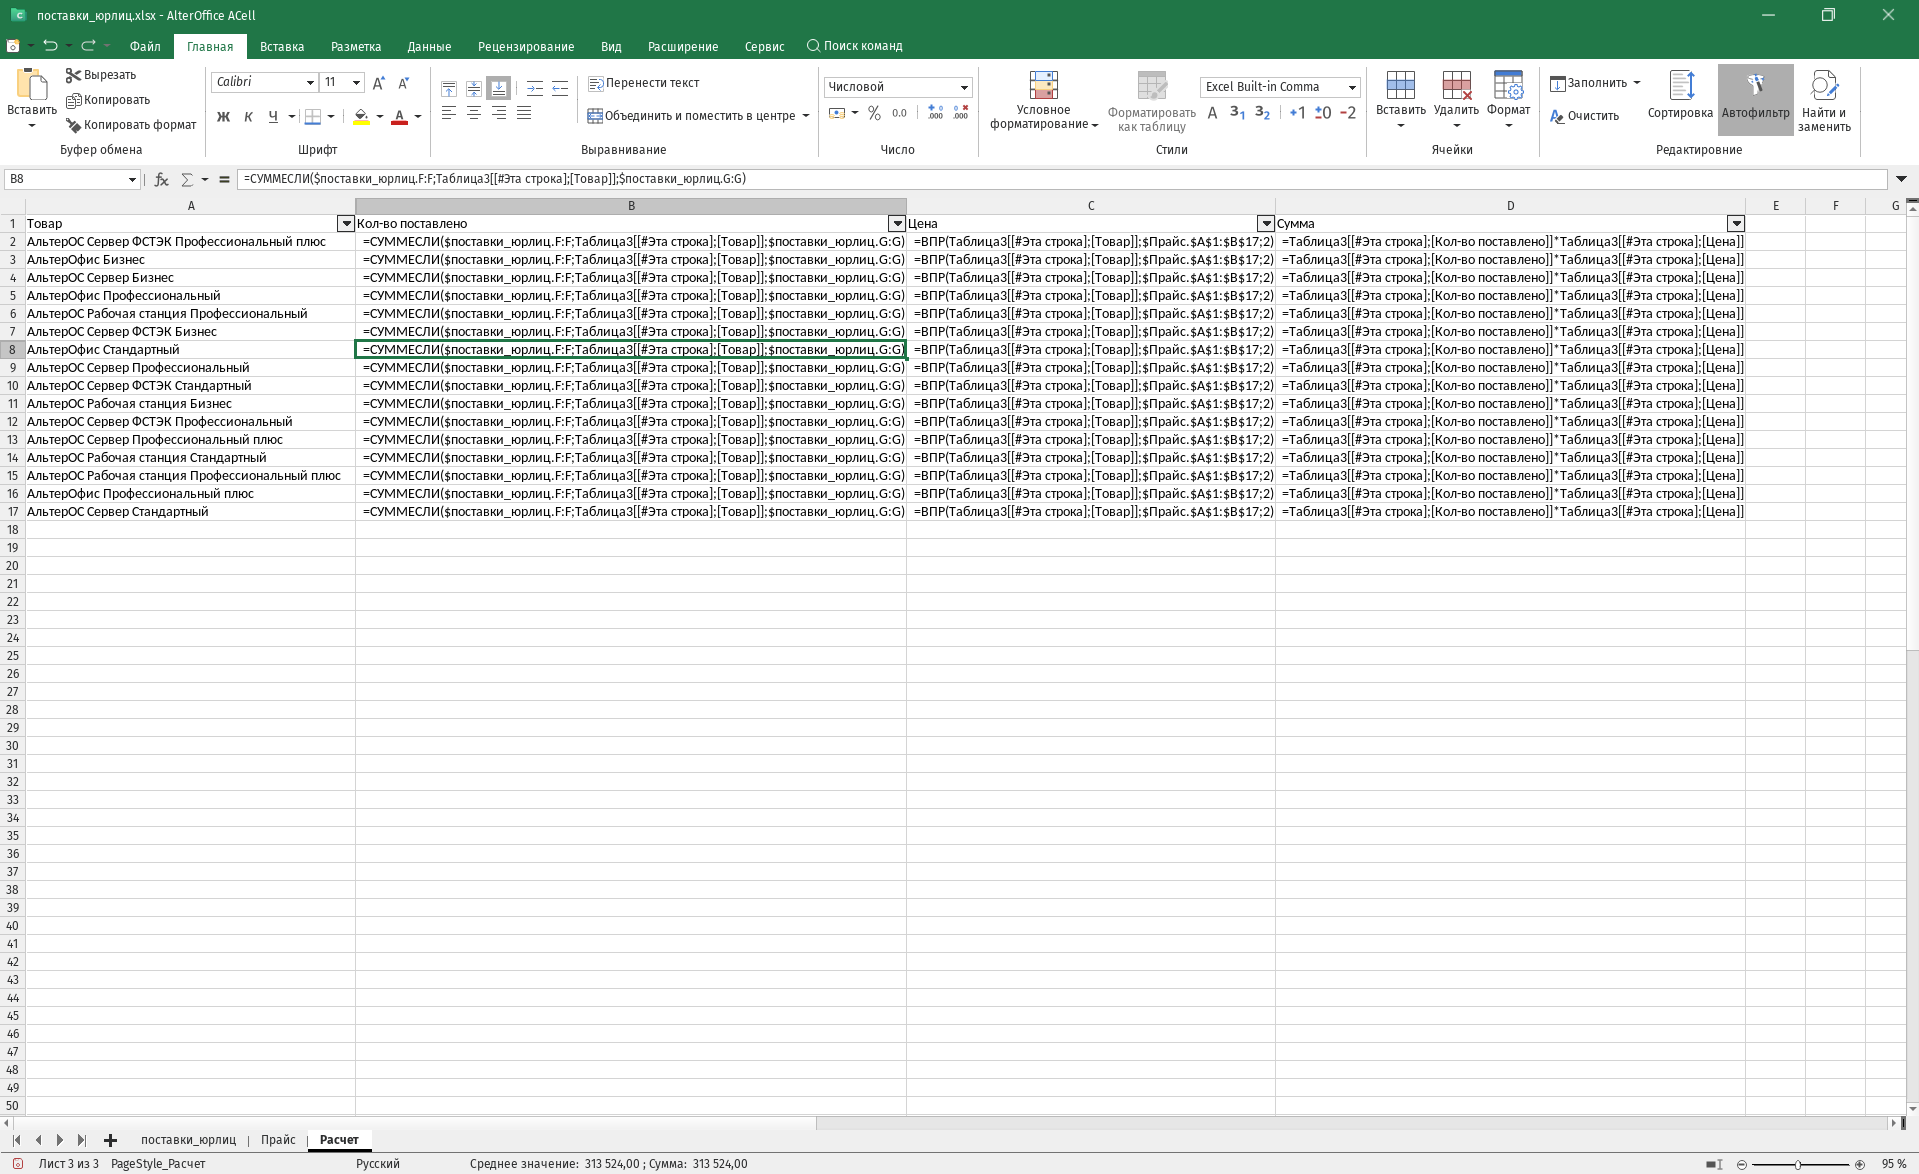Image resolution: width=1919 pixels, height=1174 pixels.
Task: Click the Paste (Вставить) clipboard icon
Action: pos(31,85)
